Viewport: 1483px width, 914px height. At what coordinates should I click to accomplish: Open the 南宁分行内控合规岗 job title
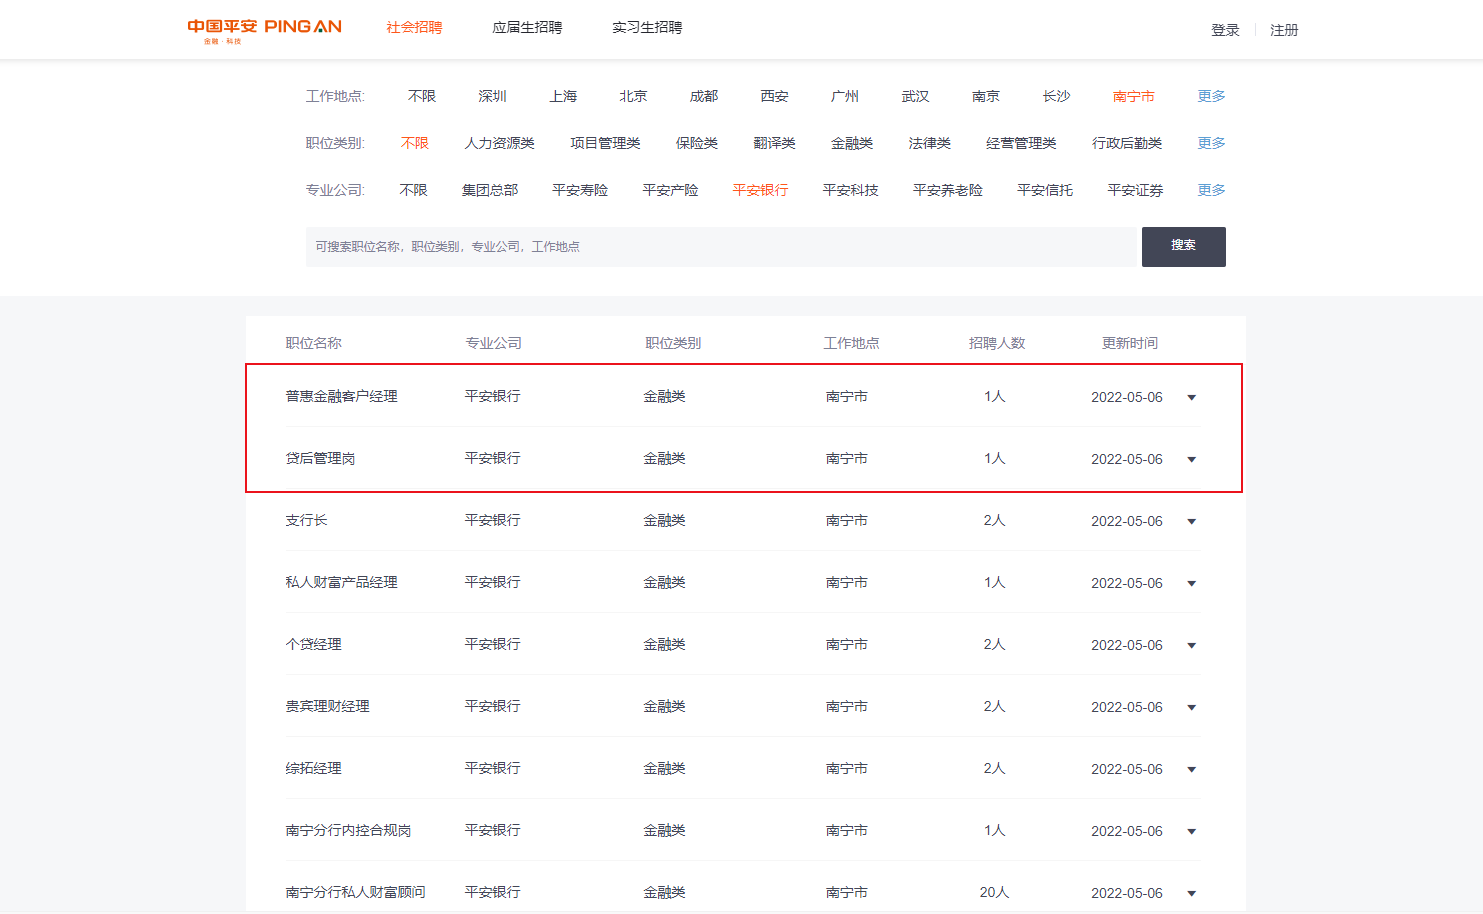click(348, 831)
